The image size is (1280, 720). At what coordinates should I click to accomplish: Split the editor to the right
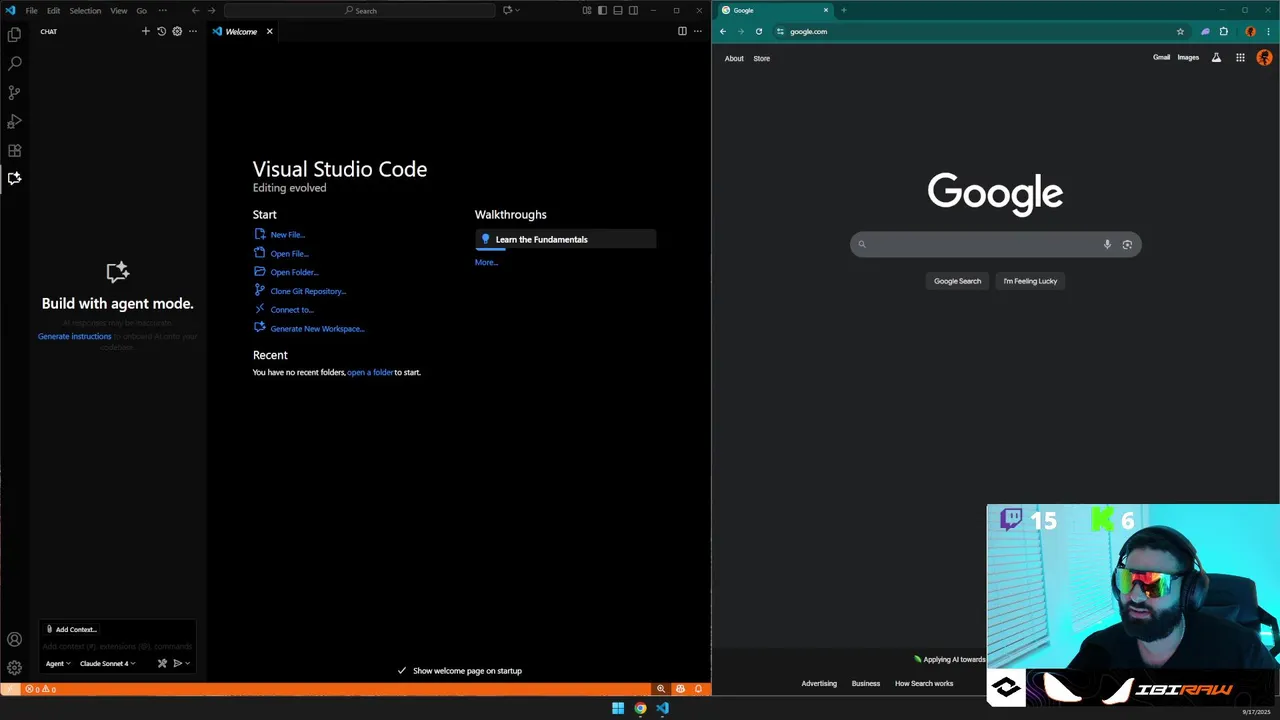(x=682, y=31)
